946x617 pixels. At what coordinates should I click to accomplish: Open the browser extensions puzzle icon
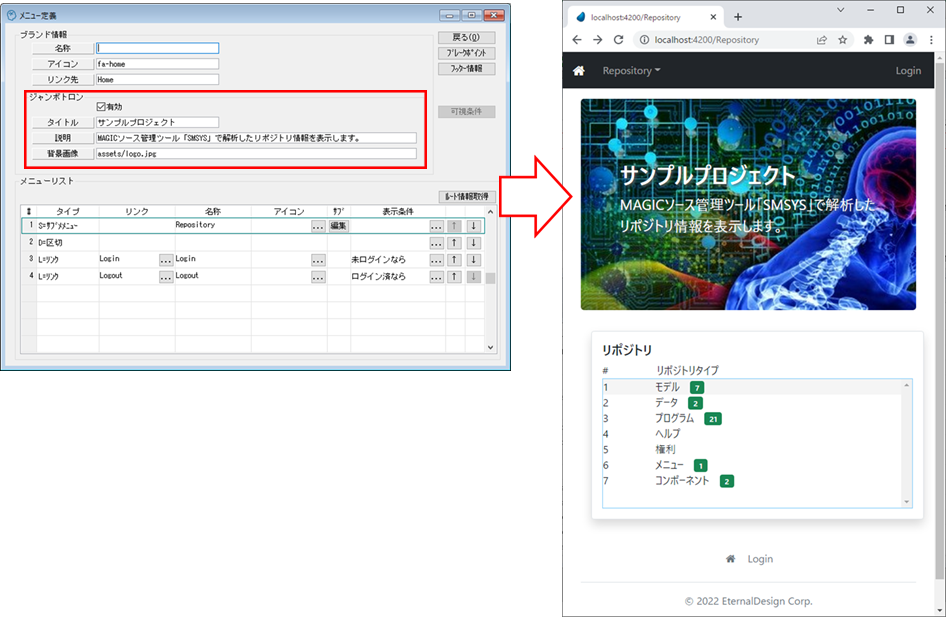point(866,40)
